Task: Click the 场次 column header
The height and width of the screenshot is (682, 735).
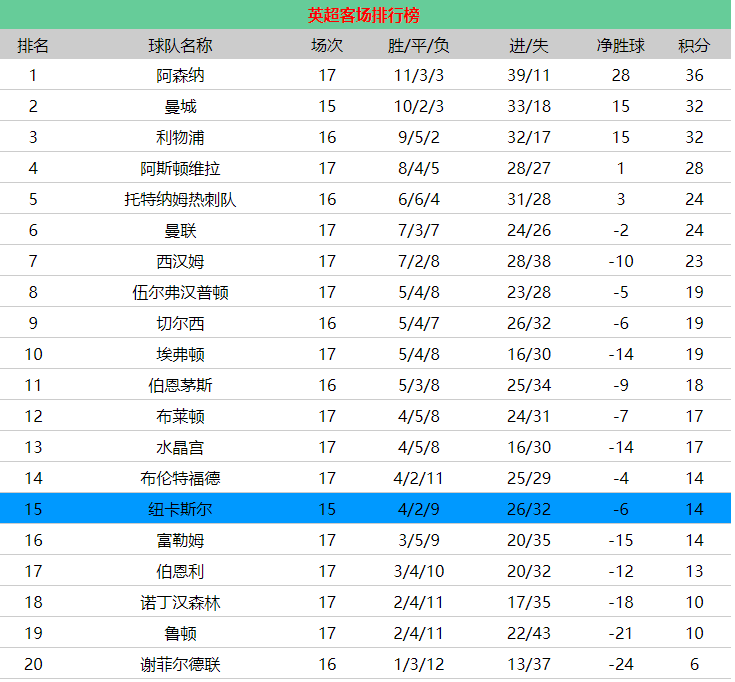Action: [327, 46]
